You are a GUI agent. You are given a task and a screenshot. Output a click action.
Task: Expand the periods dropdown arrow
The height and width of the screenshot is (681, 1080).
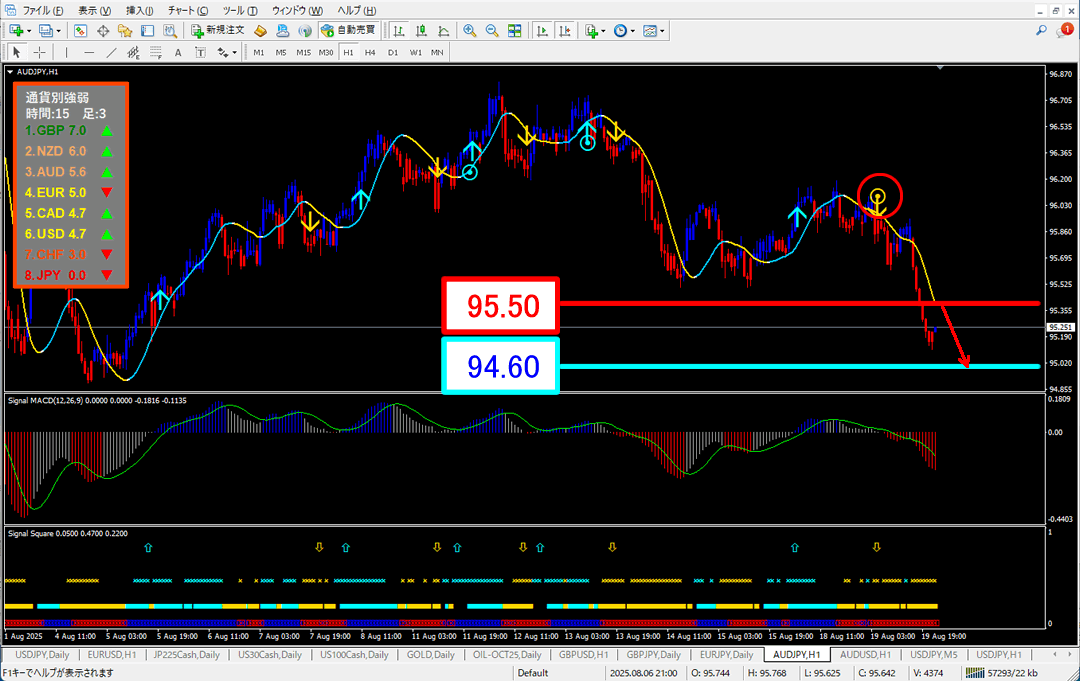point(632,31)
